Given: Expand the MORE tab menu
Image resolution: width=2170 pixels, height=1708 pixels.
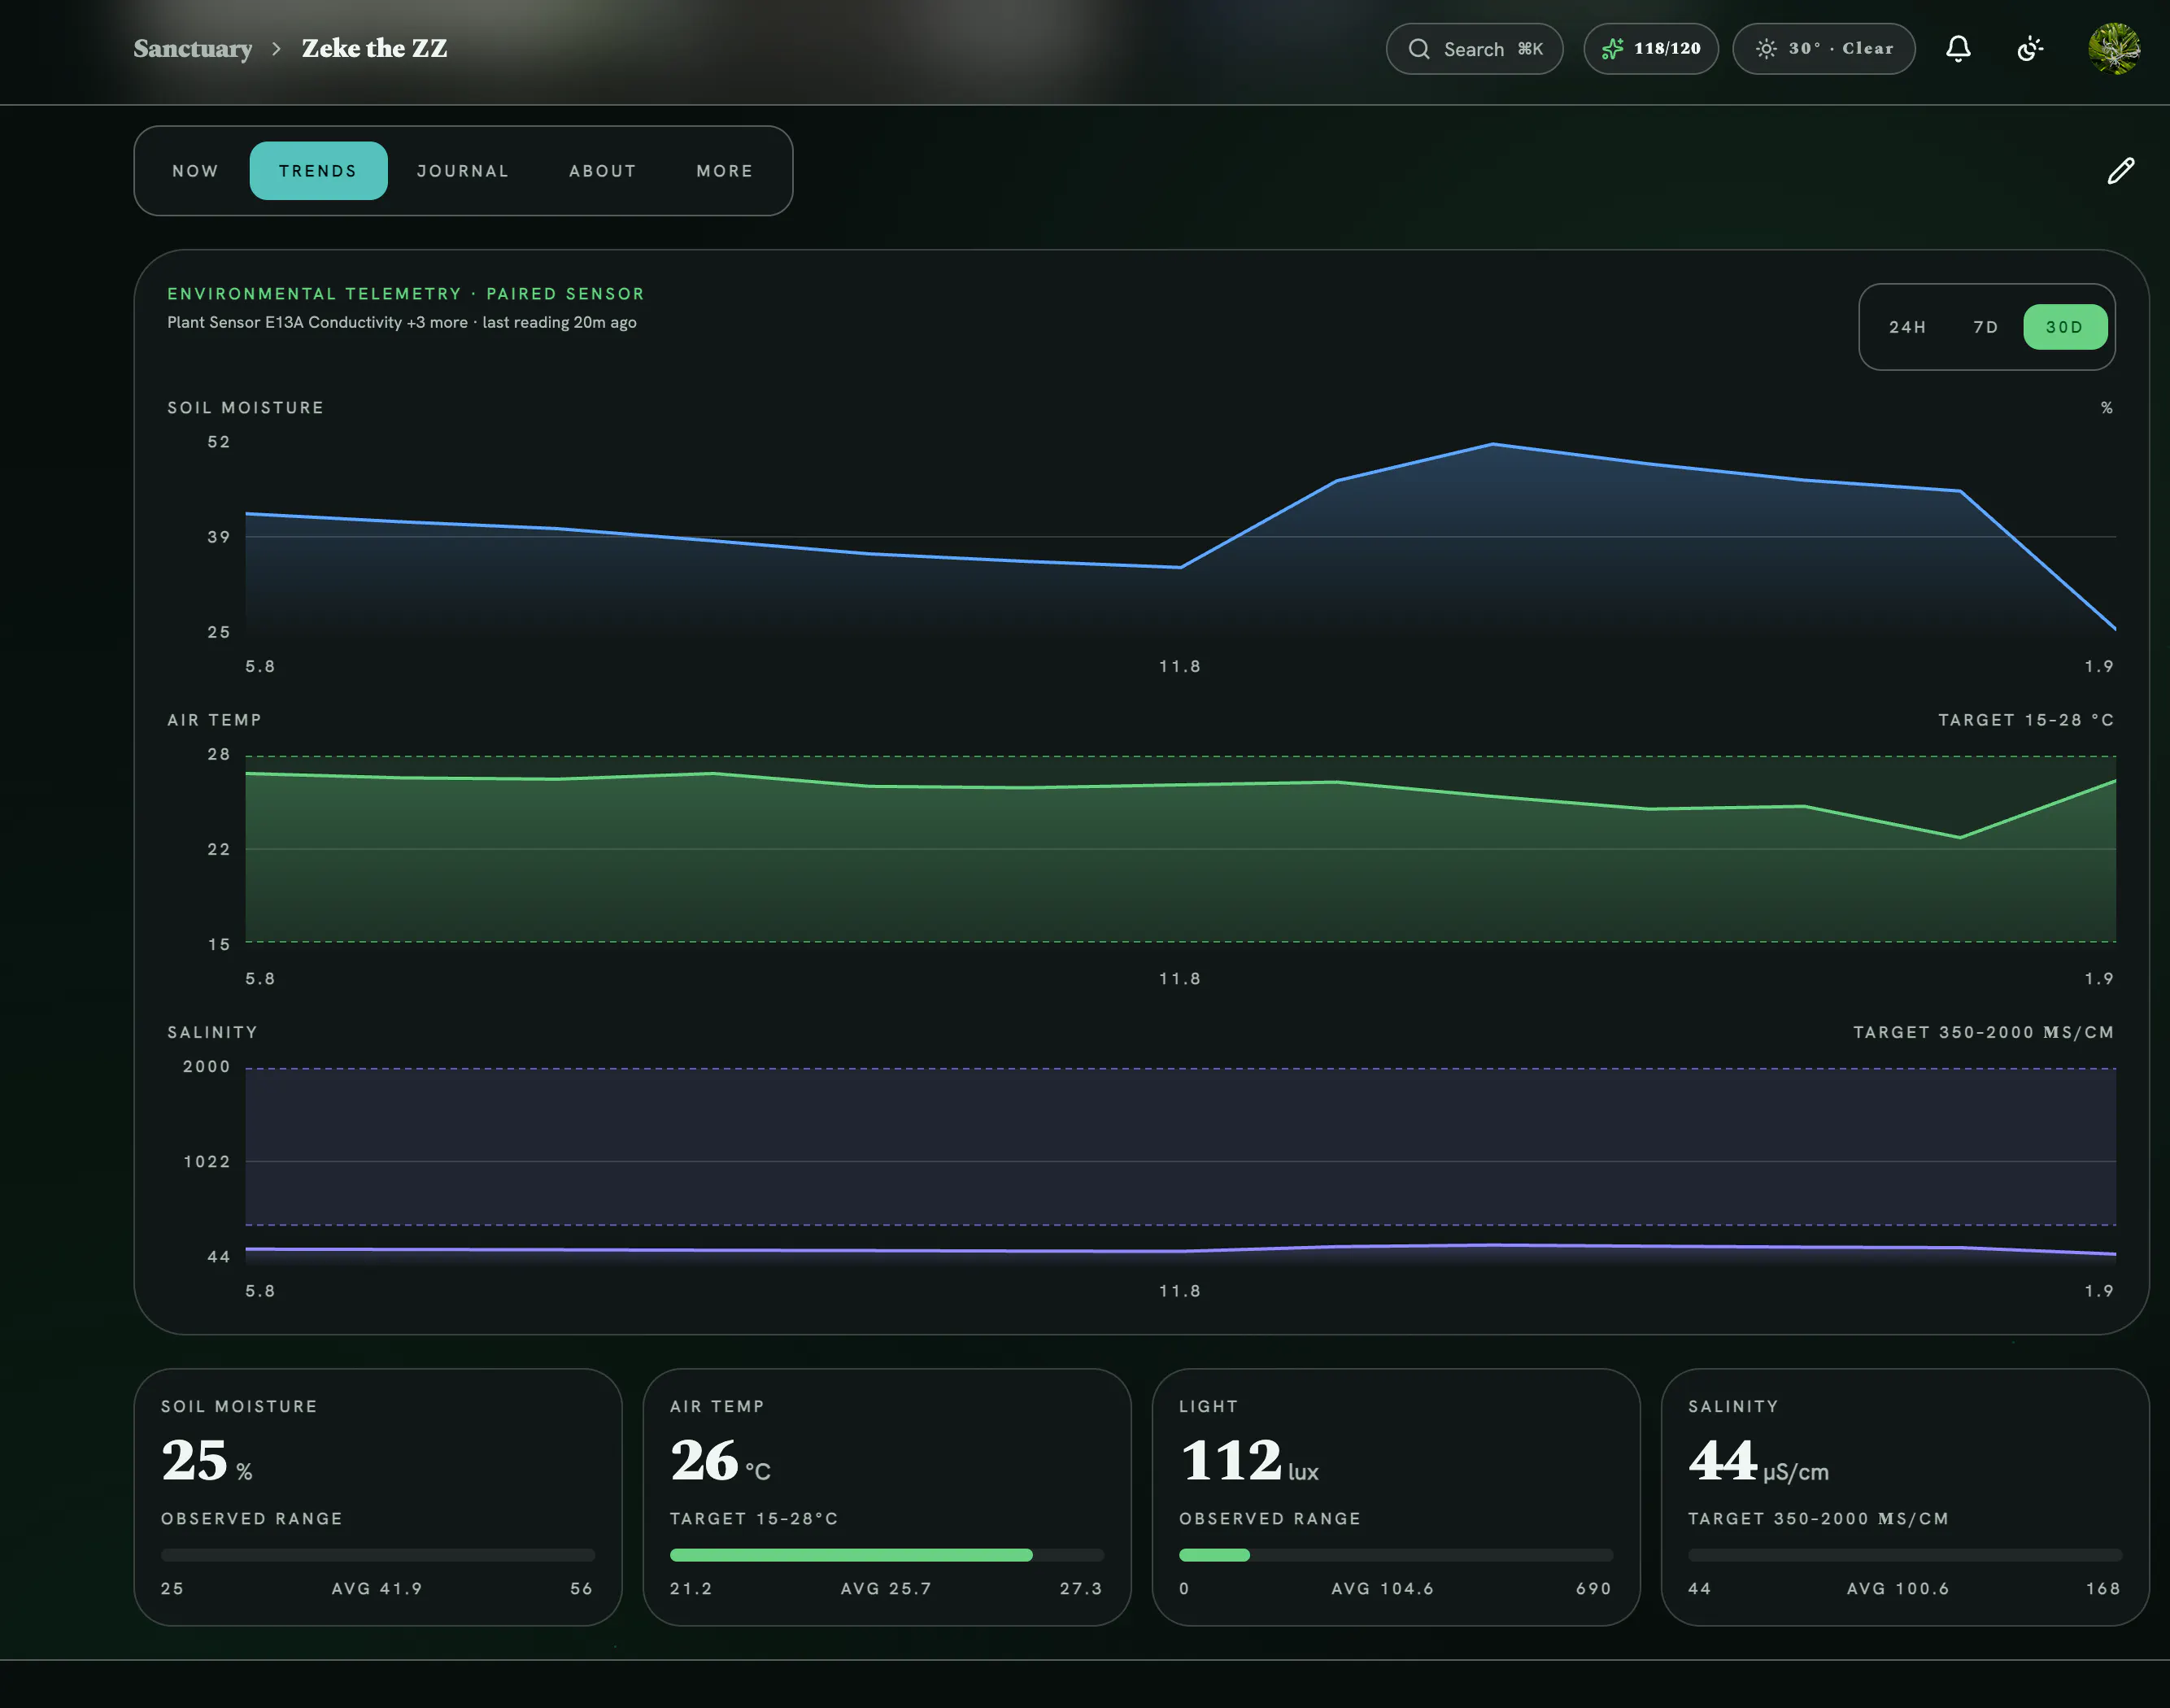Looking at the screenshot, I should [725, 171].
